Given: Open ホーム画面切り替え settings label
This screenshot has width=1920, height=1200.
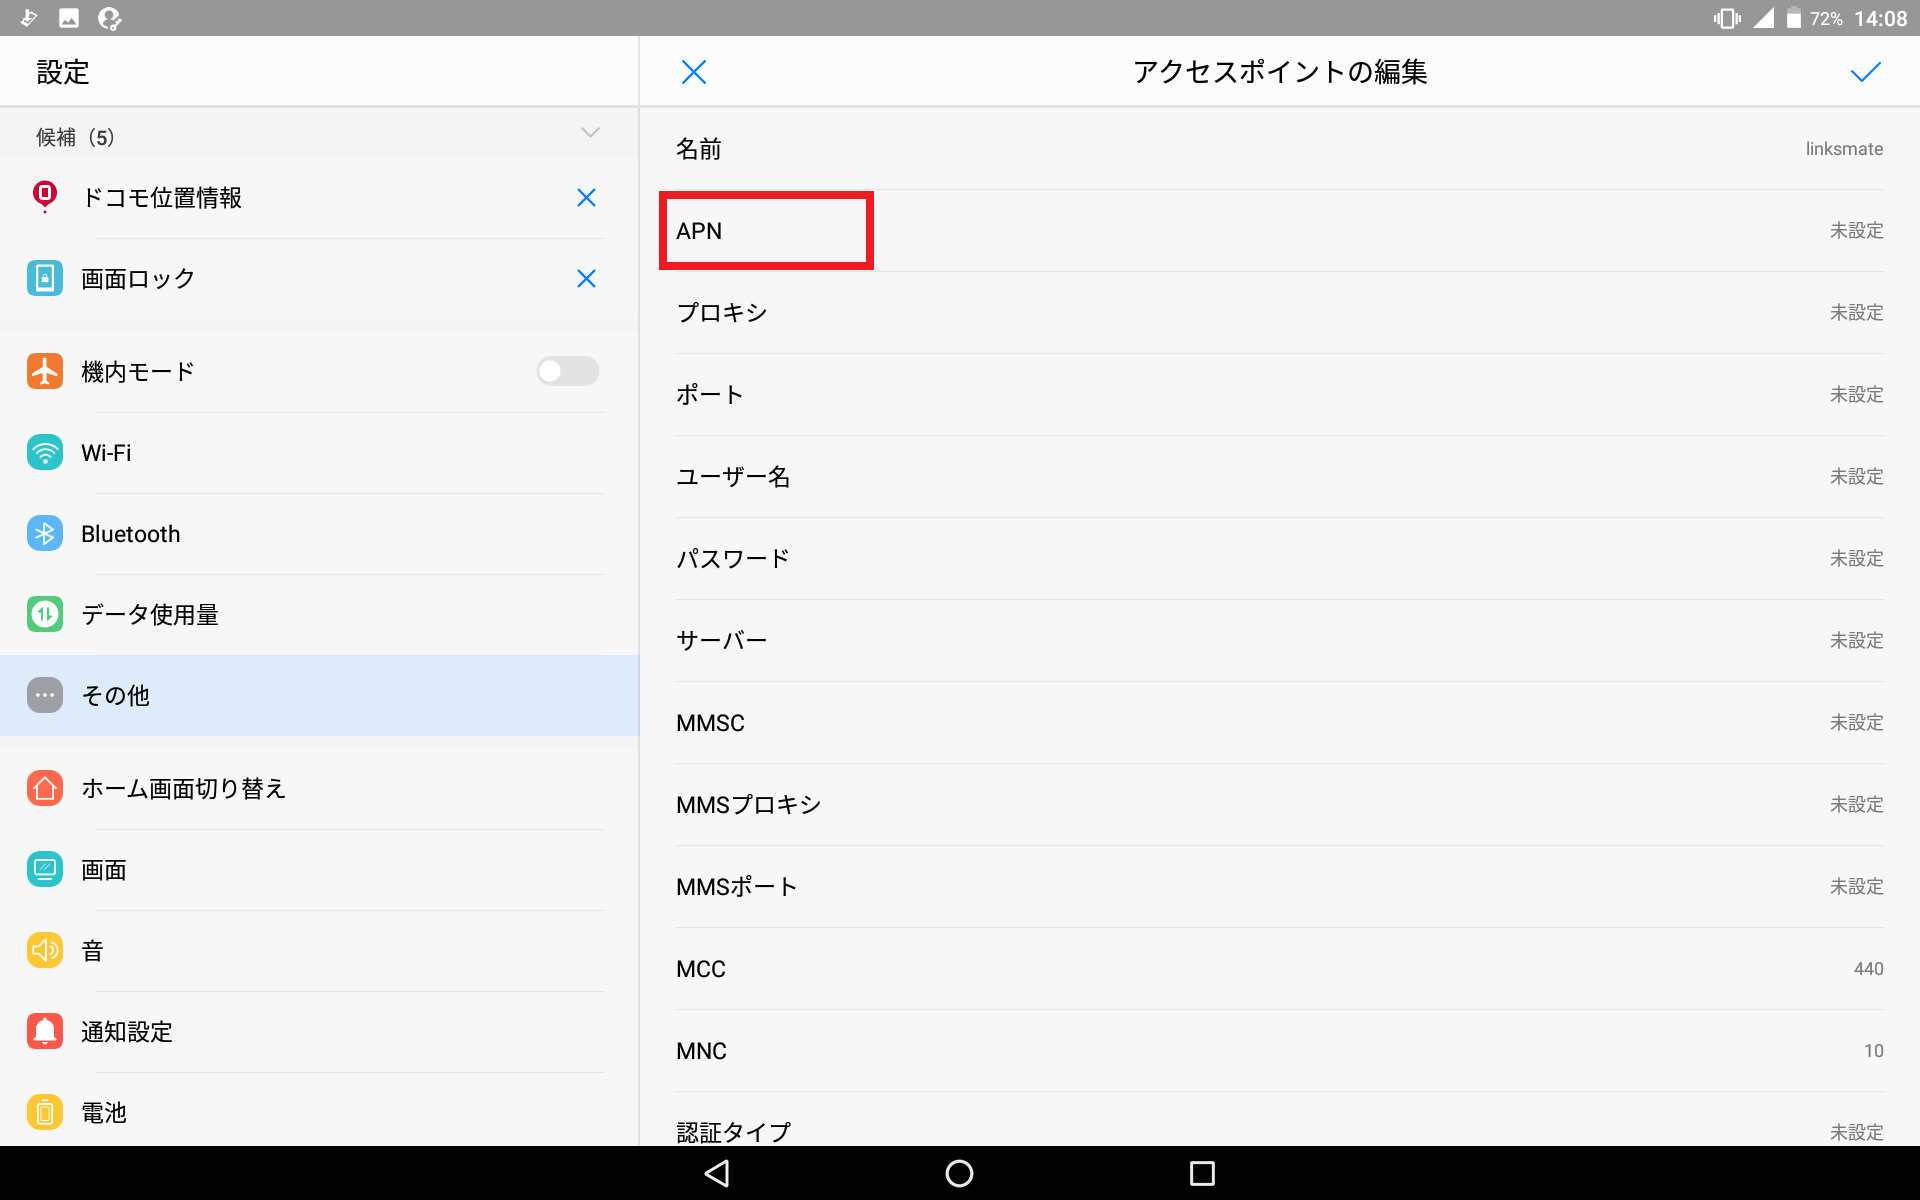Looking at the screenshot, I should click(184, 789).
